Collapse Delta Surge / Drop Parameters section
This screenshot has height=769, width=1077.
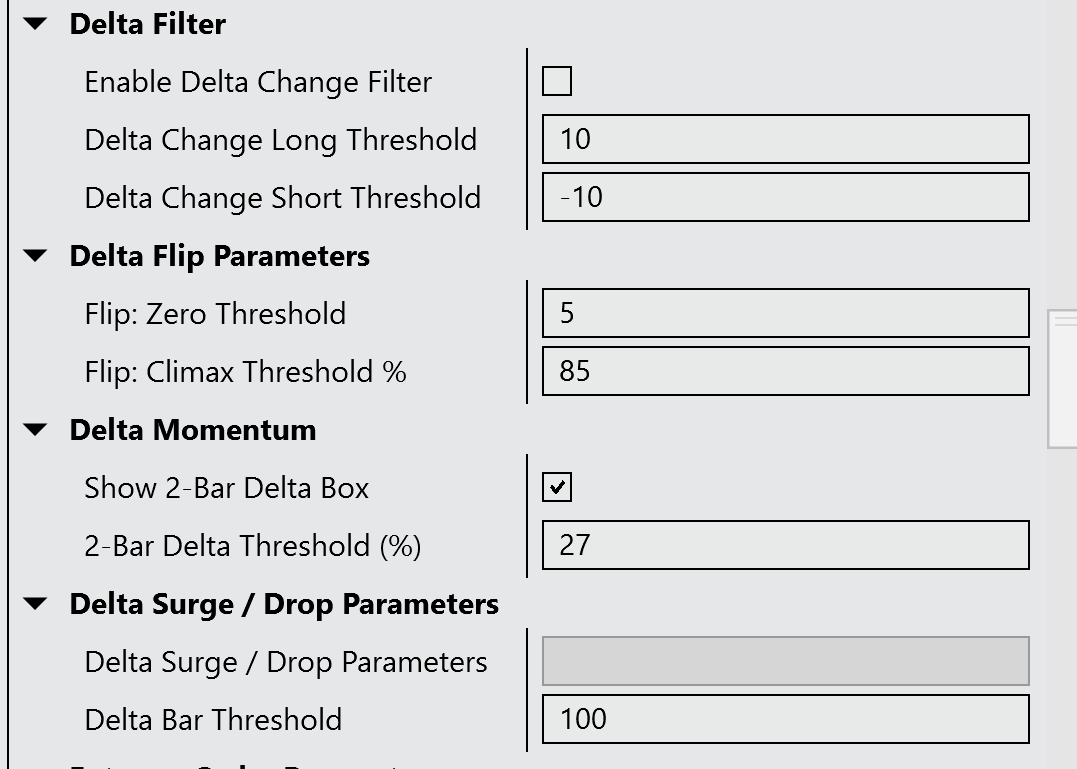coord(36,604)
